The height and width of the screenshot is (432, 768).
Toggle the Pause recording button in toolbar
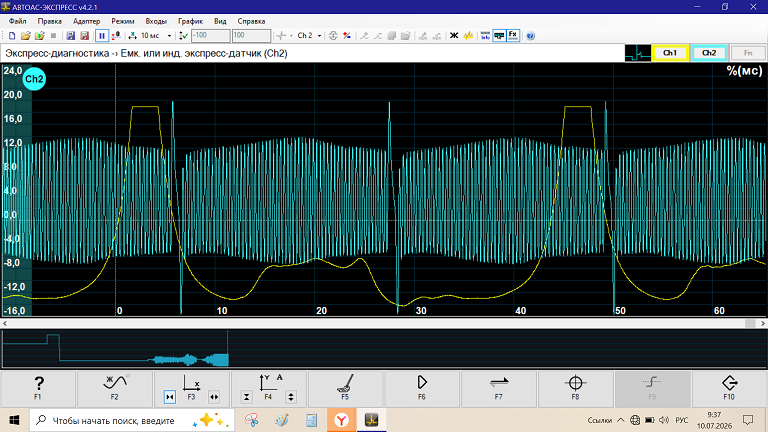(x=102, y=36)
